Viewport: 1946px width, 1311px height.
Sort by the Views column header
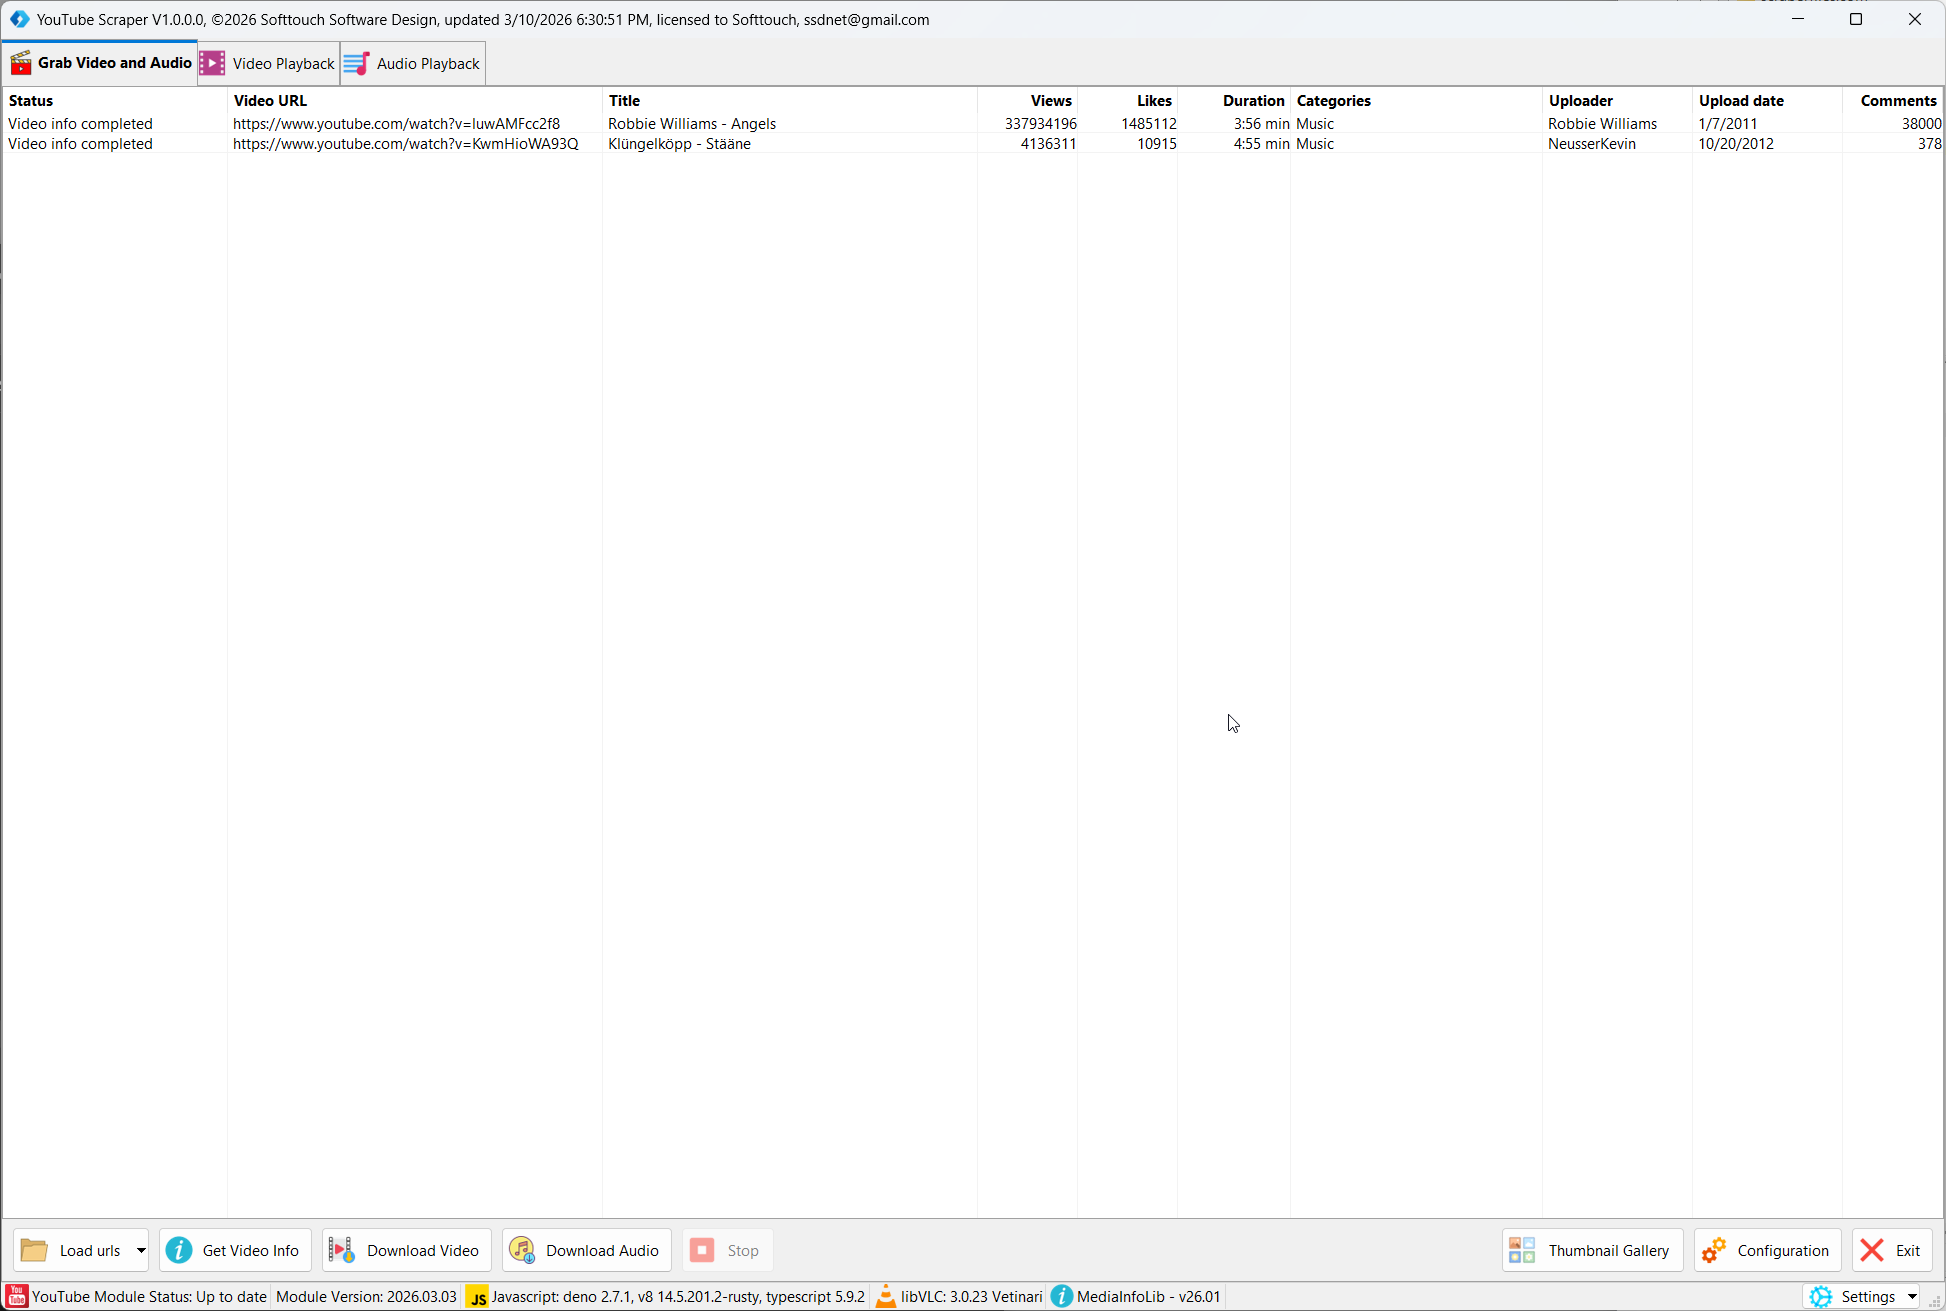click(x=1050, y=101)
